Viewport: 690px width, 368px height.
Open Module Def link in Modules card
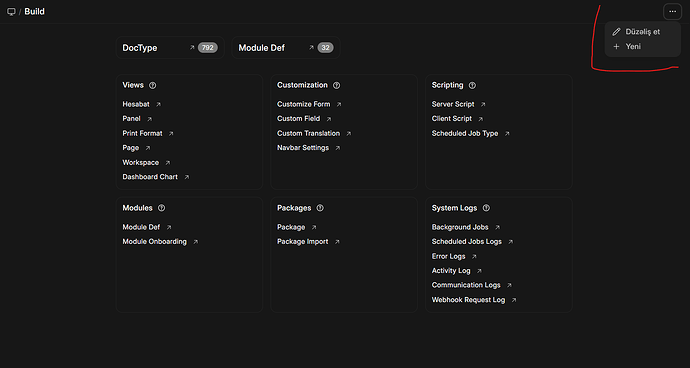[x=141, y=227]
